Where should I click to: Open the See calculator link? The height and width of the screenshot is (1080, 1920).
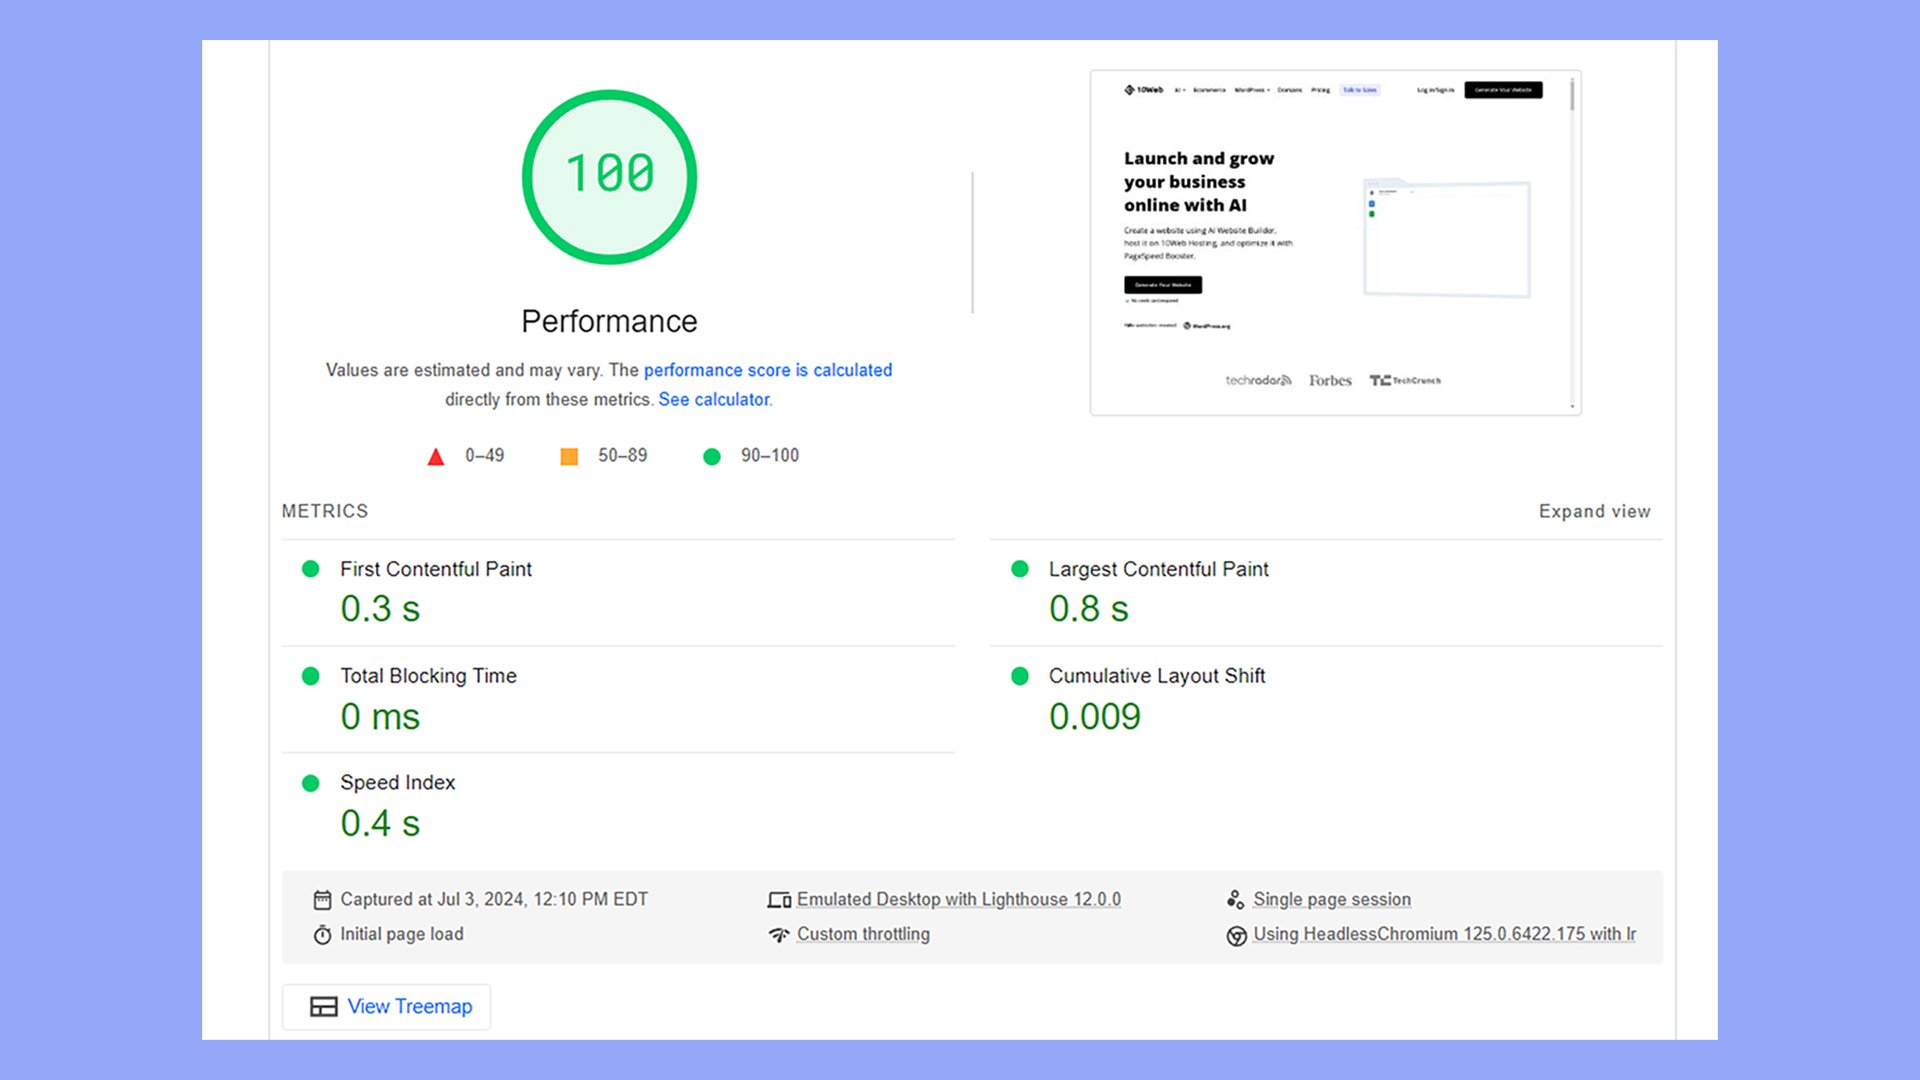click(x=715, y=399)
